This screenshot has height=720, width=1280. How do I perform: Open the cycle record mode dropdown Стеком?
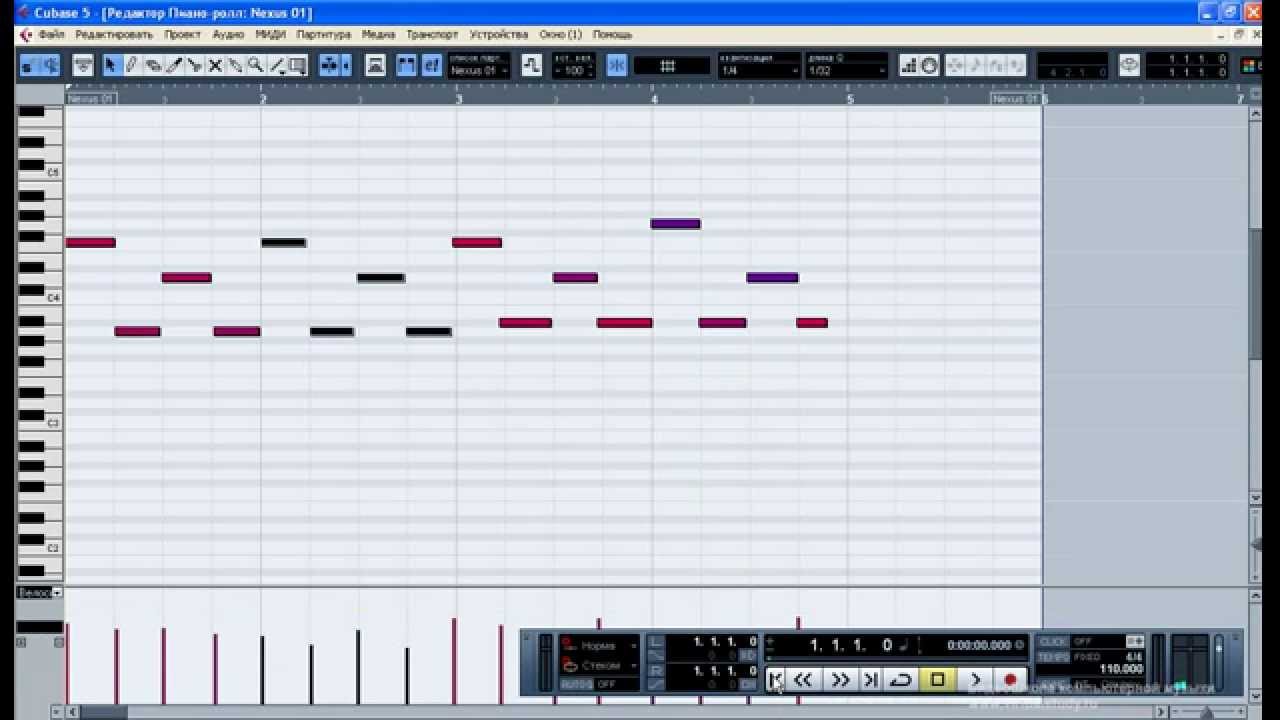[600, 665]
